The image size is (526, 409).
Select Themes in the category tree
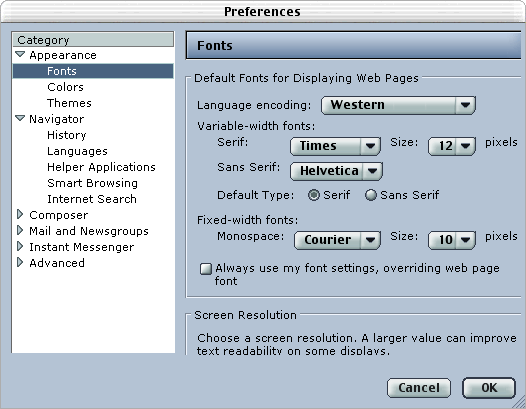click(x=69, y=103)
